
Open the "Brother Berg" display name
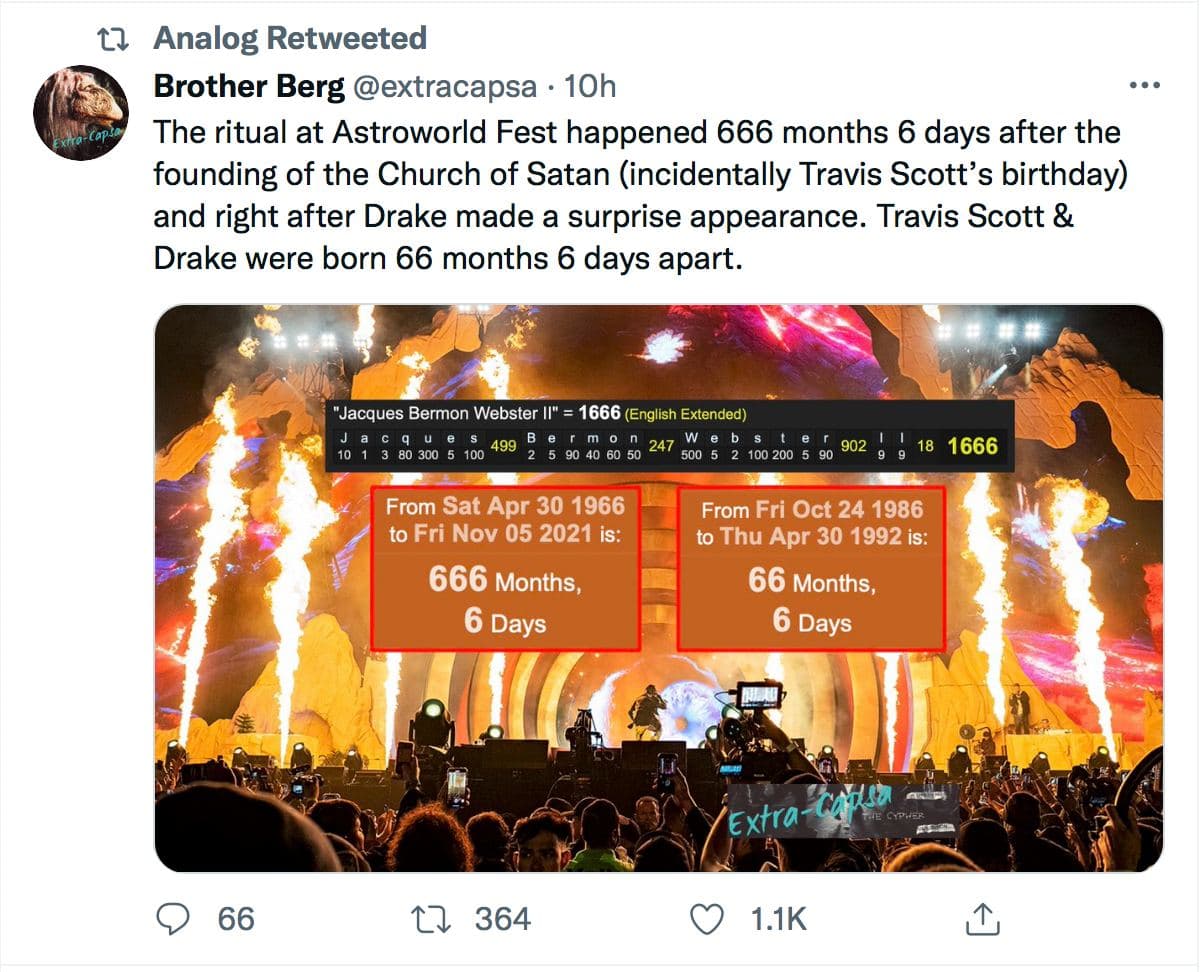click(x=249, y=87)
